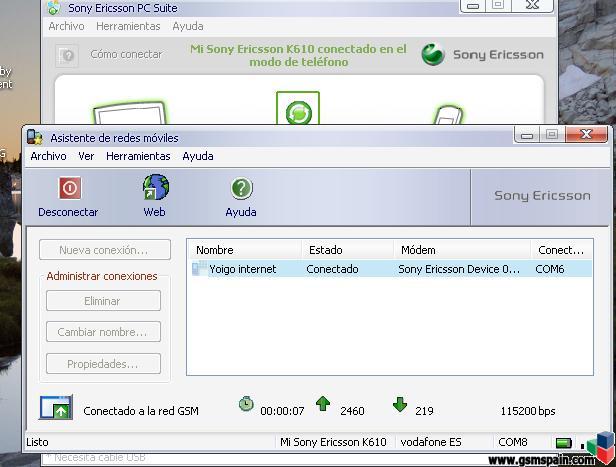Click the red Desconectar power icon
The width and height of the screenshot is (616, 467).
[x=70, y=188]
